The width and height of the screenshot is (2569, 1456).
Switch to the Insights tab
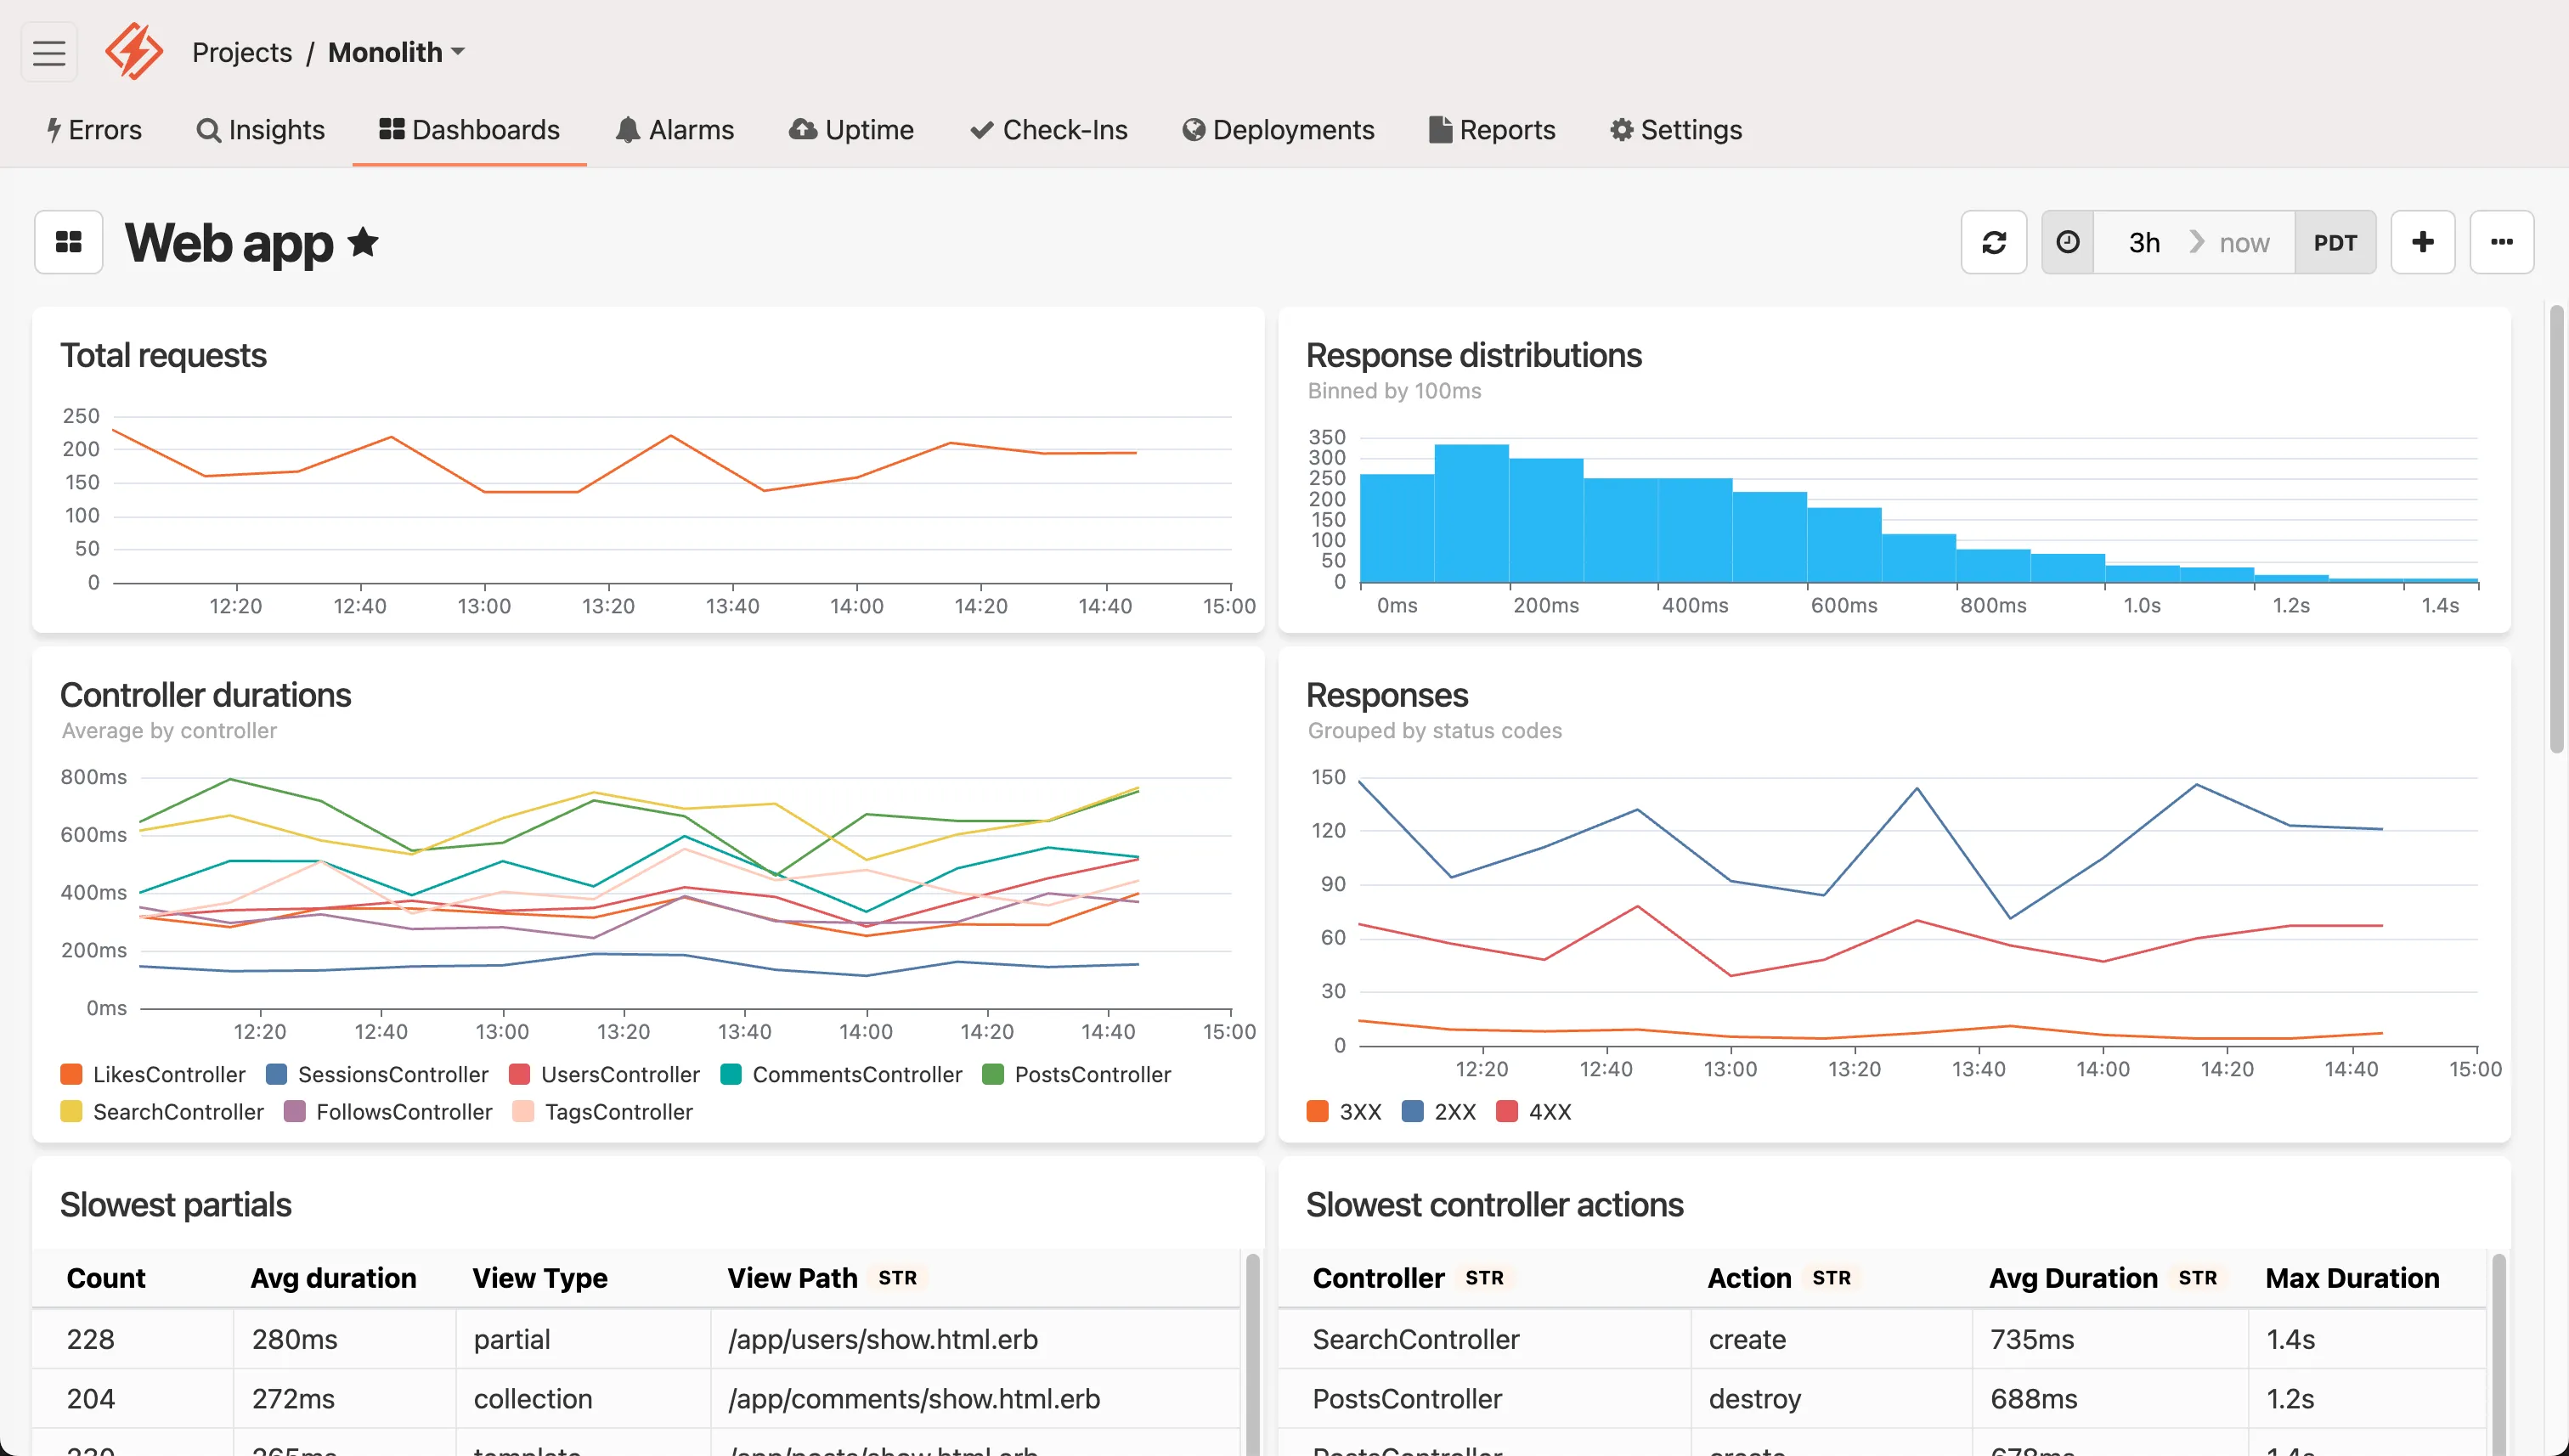pos(261,130)
